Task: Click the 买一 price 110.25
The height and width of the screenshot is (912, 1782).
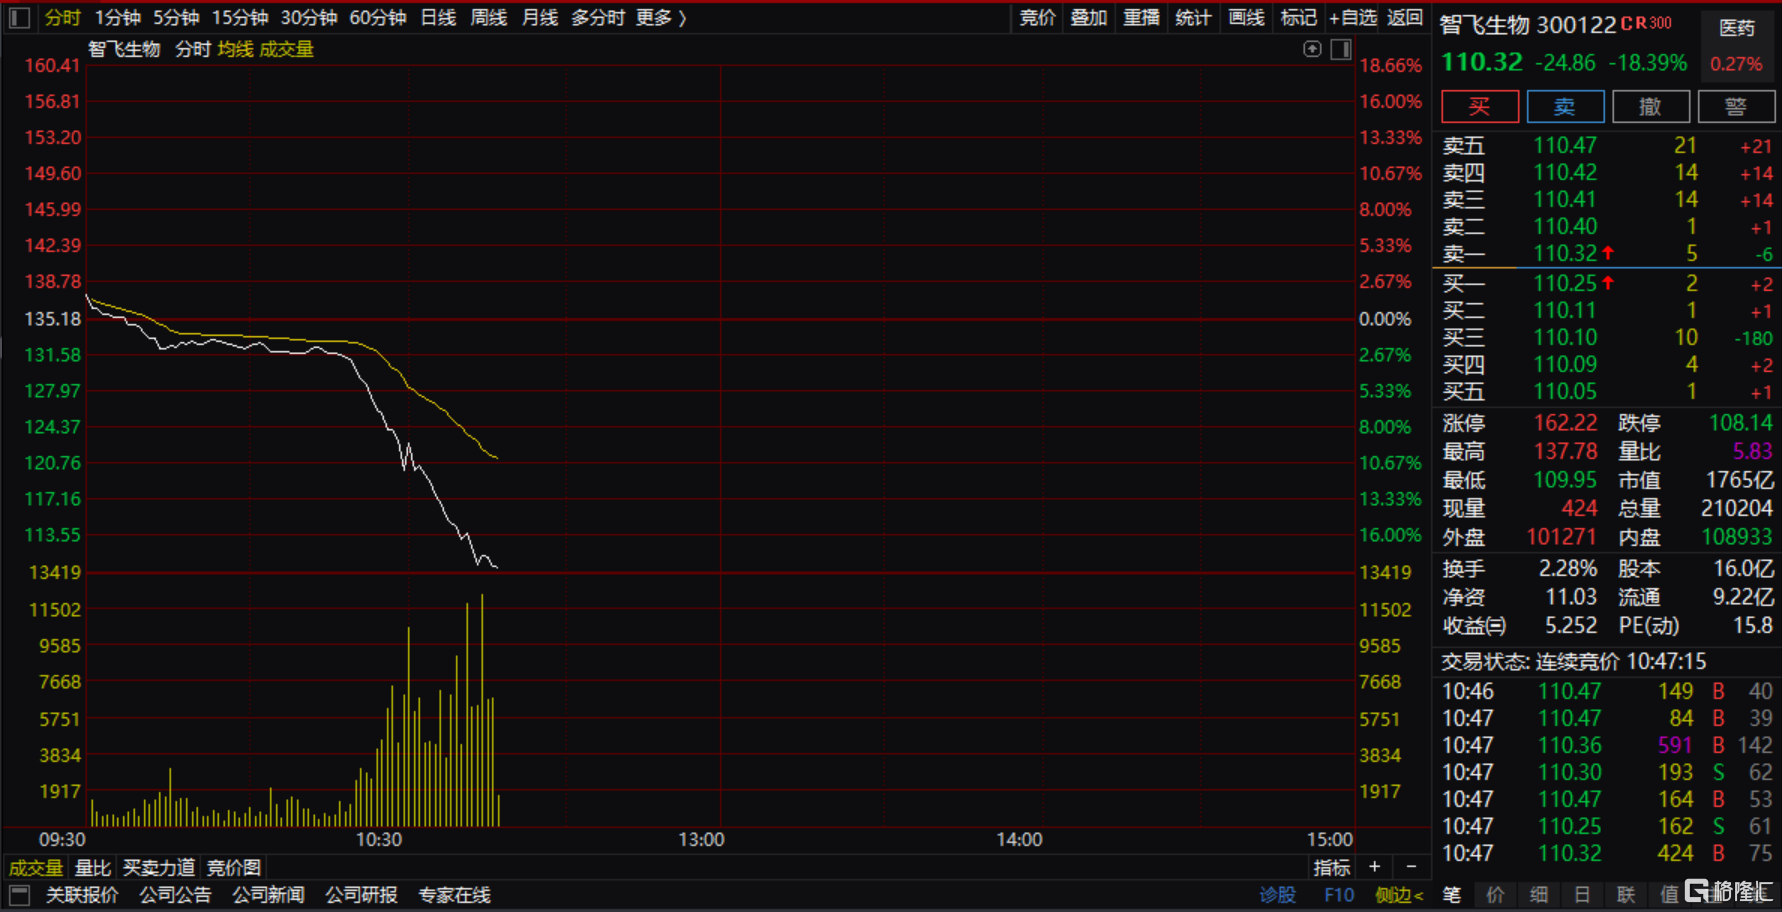Action: (1565, 284)
